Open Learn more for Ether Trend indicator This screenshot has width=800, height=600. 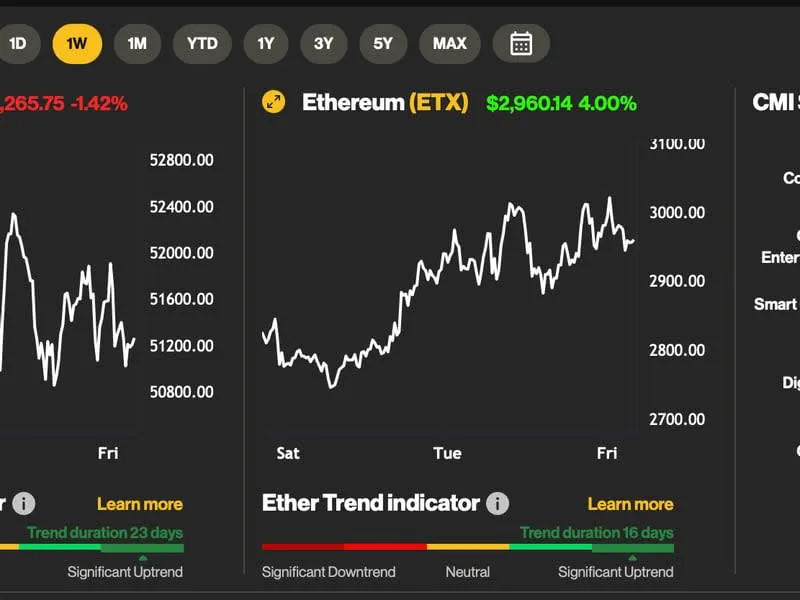pos(631,503)
